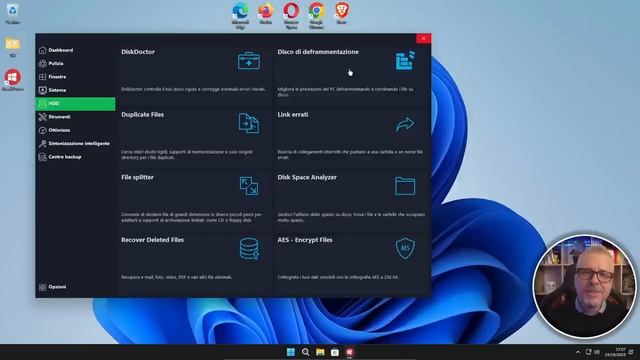
Task: Click the Opzioni gear icon
Action: (x=42, y=287)
